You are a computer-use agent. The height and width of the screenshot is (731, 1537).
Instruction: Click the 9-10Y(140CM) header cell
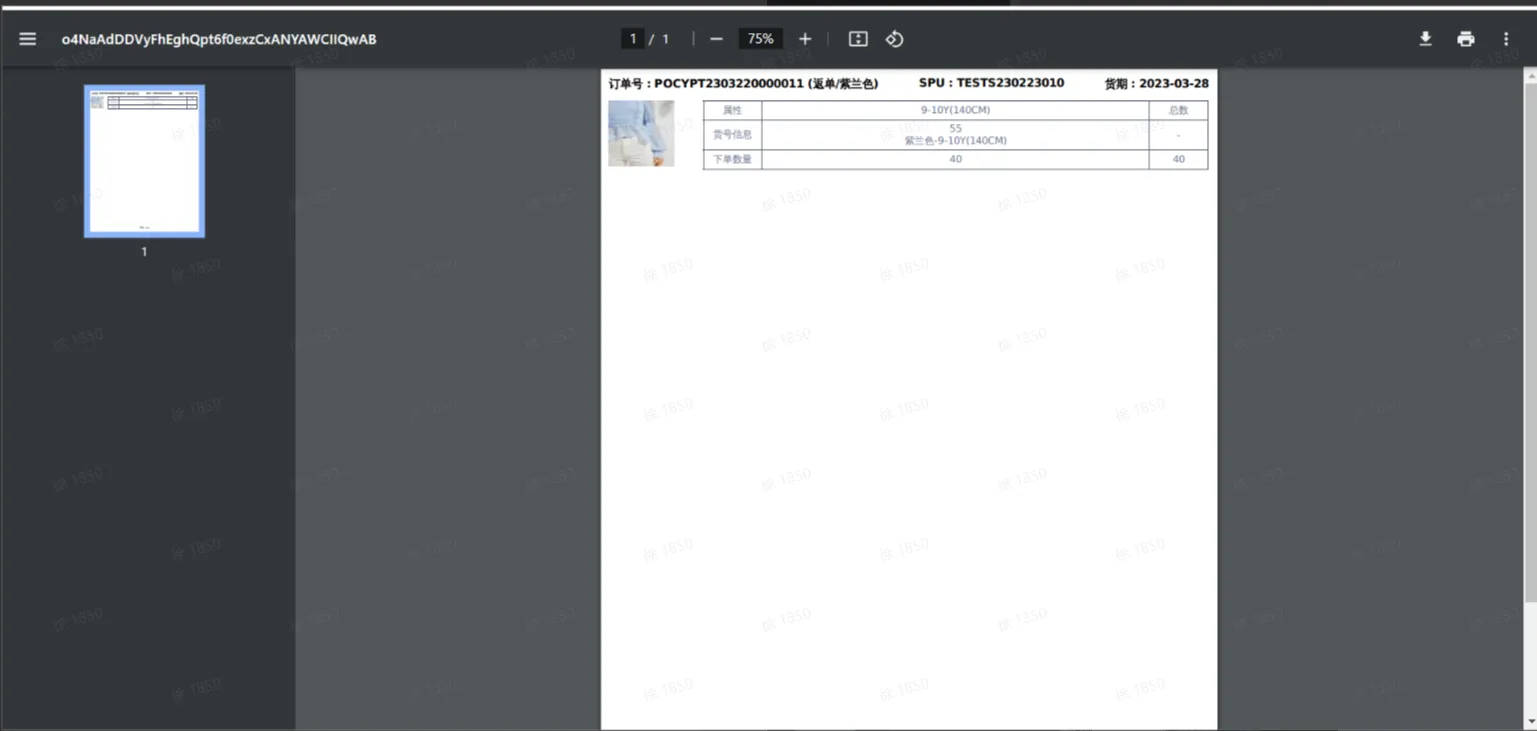[x=955, y=110]
